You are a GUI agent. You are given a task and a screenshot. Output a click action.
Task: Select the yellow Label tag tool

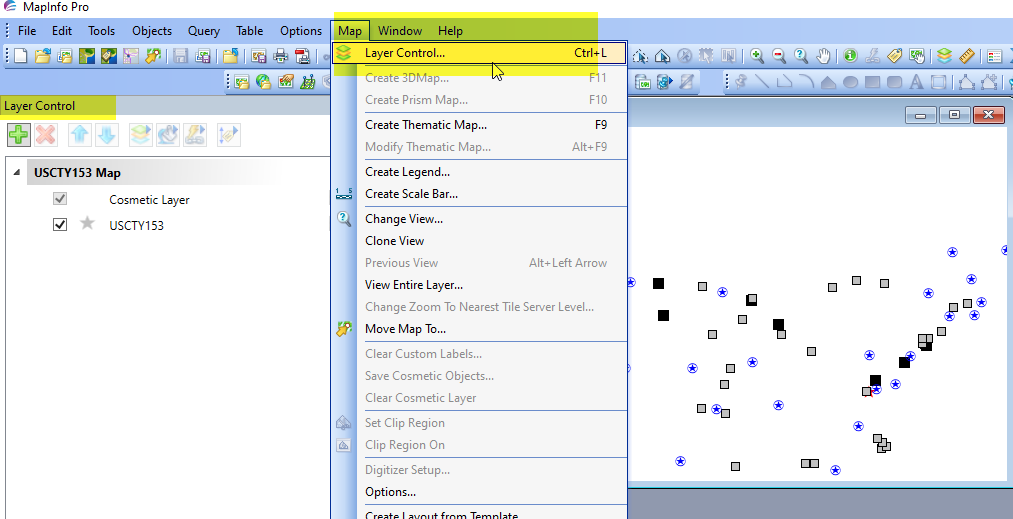(894, 56)
